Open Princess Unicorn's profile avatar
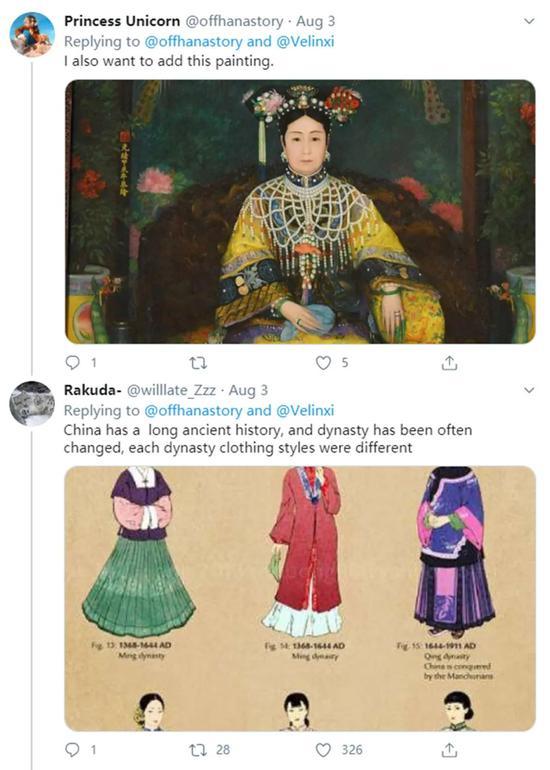The image size is (550, 770). pos(32,35)
